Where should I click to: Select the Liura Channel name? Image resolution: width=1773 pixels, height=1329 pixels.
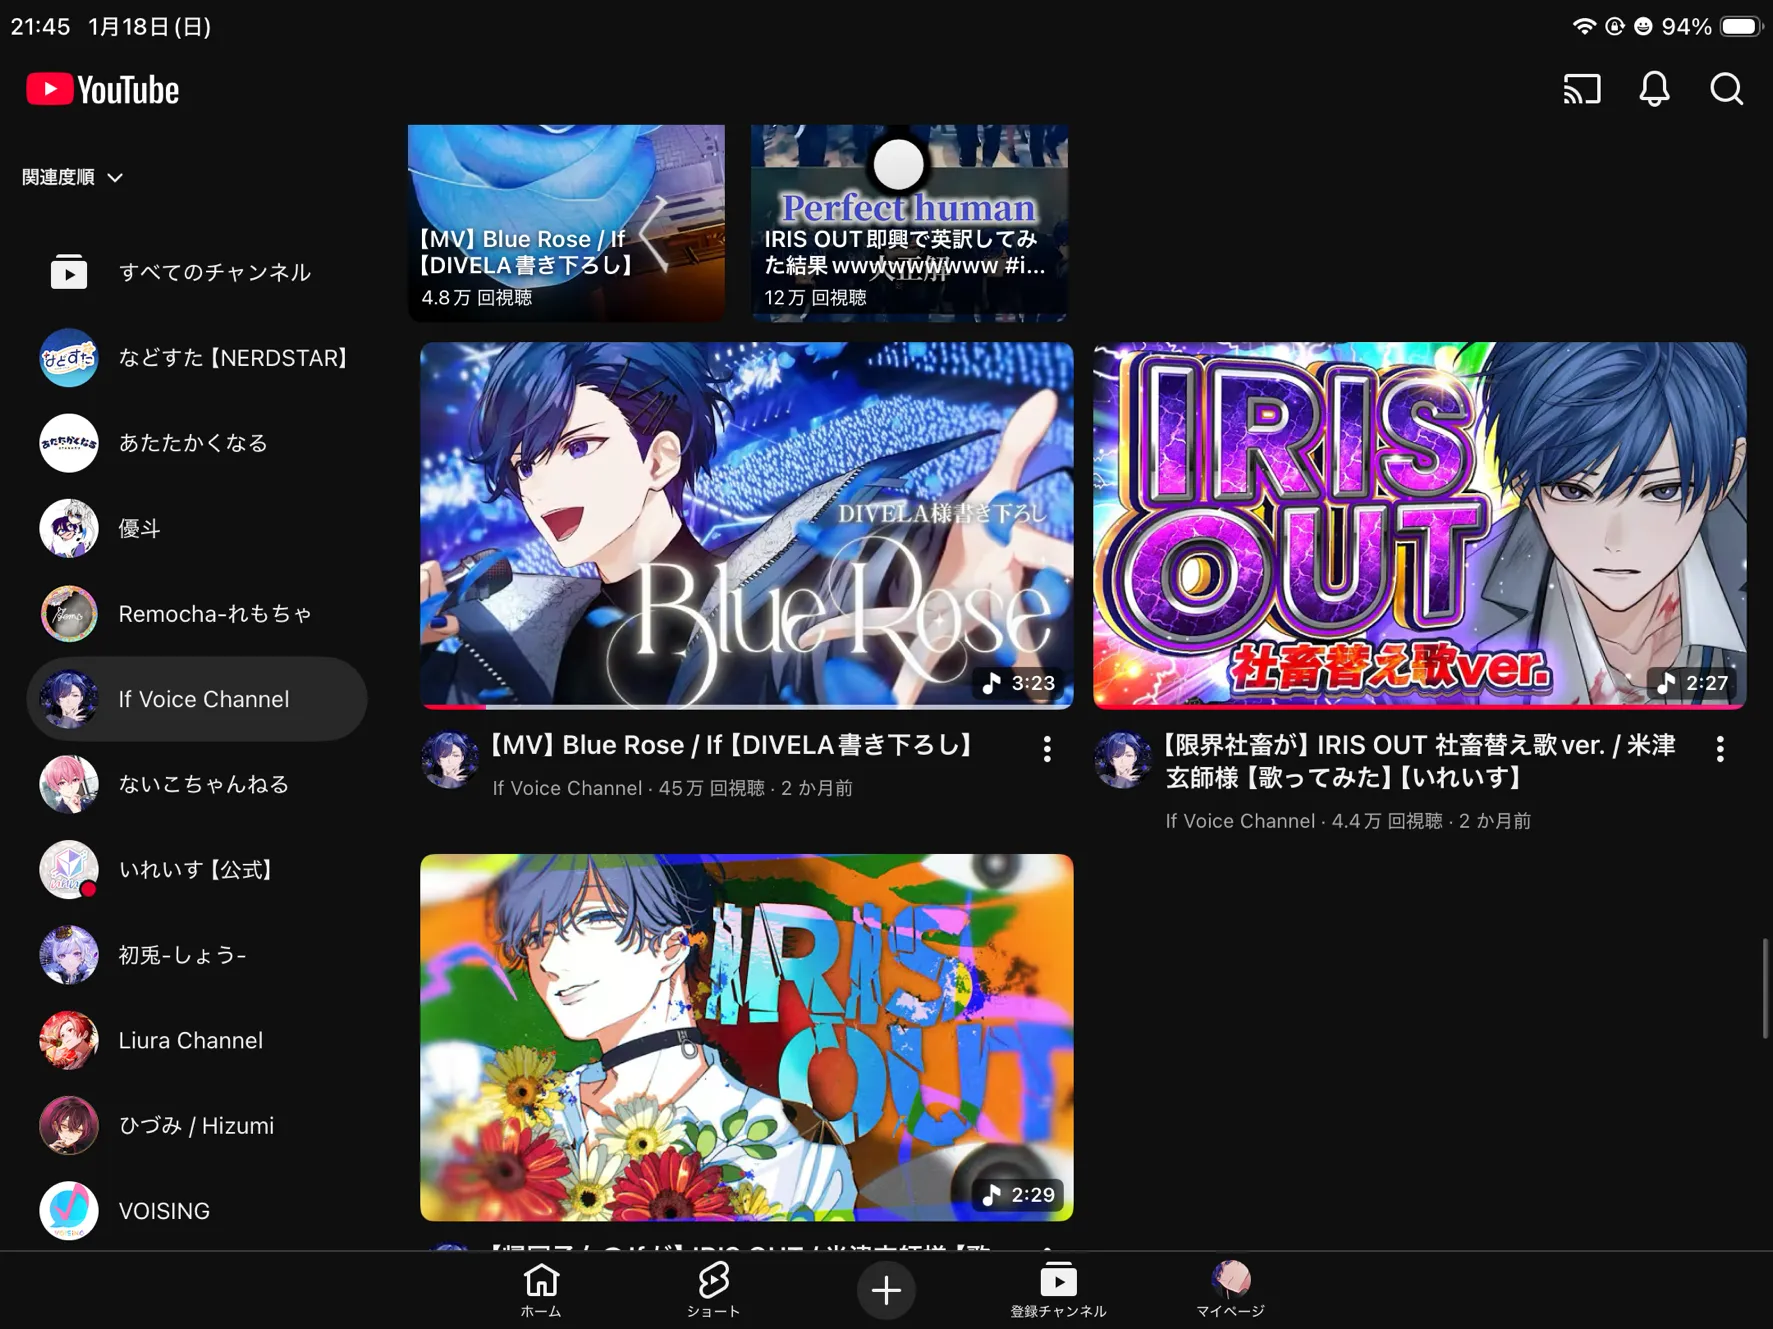(191, 1040)
